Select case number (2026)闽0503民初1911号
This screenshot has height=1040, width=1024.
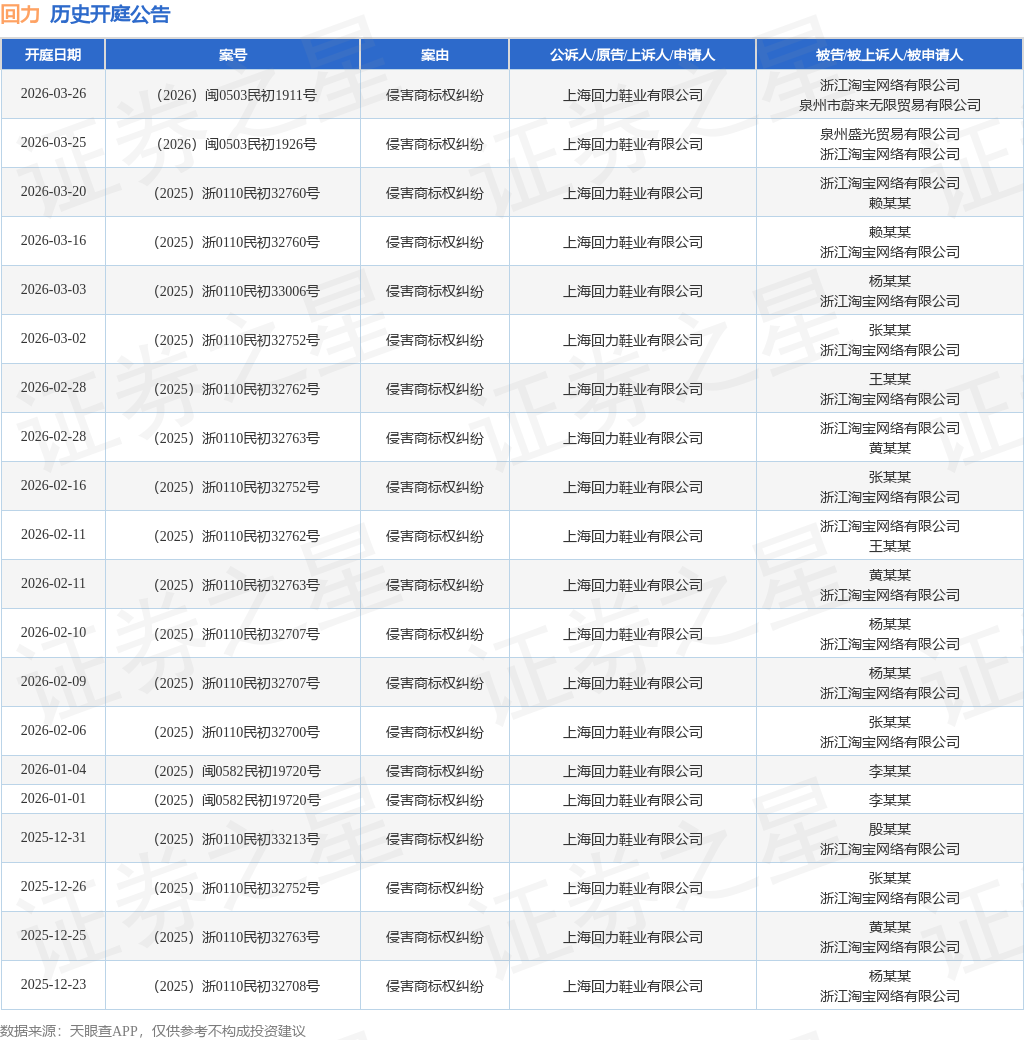coord(236,96)
